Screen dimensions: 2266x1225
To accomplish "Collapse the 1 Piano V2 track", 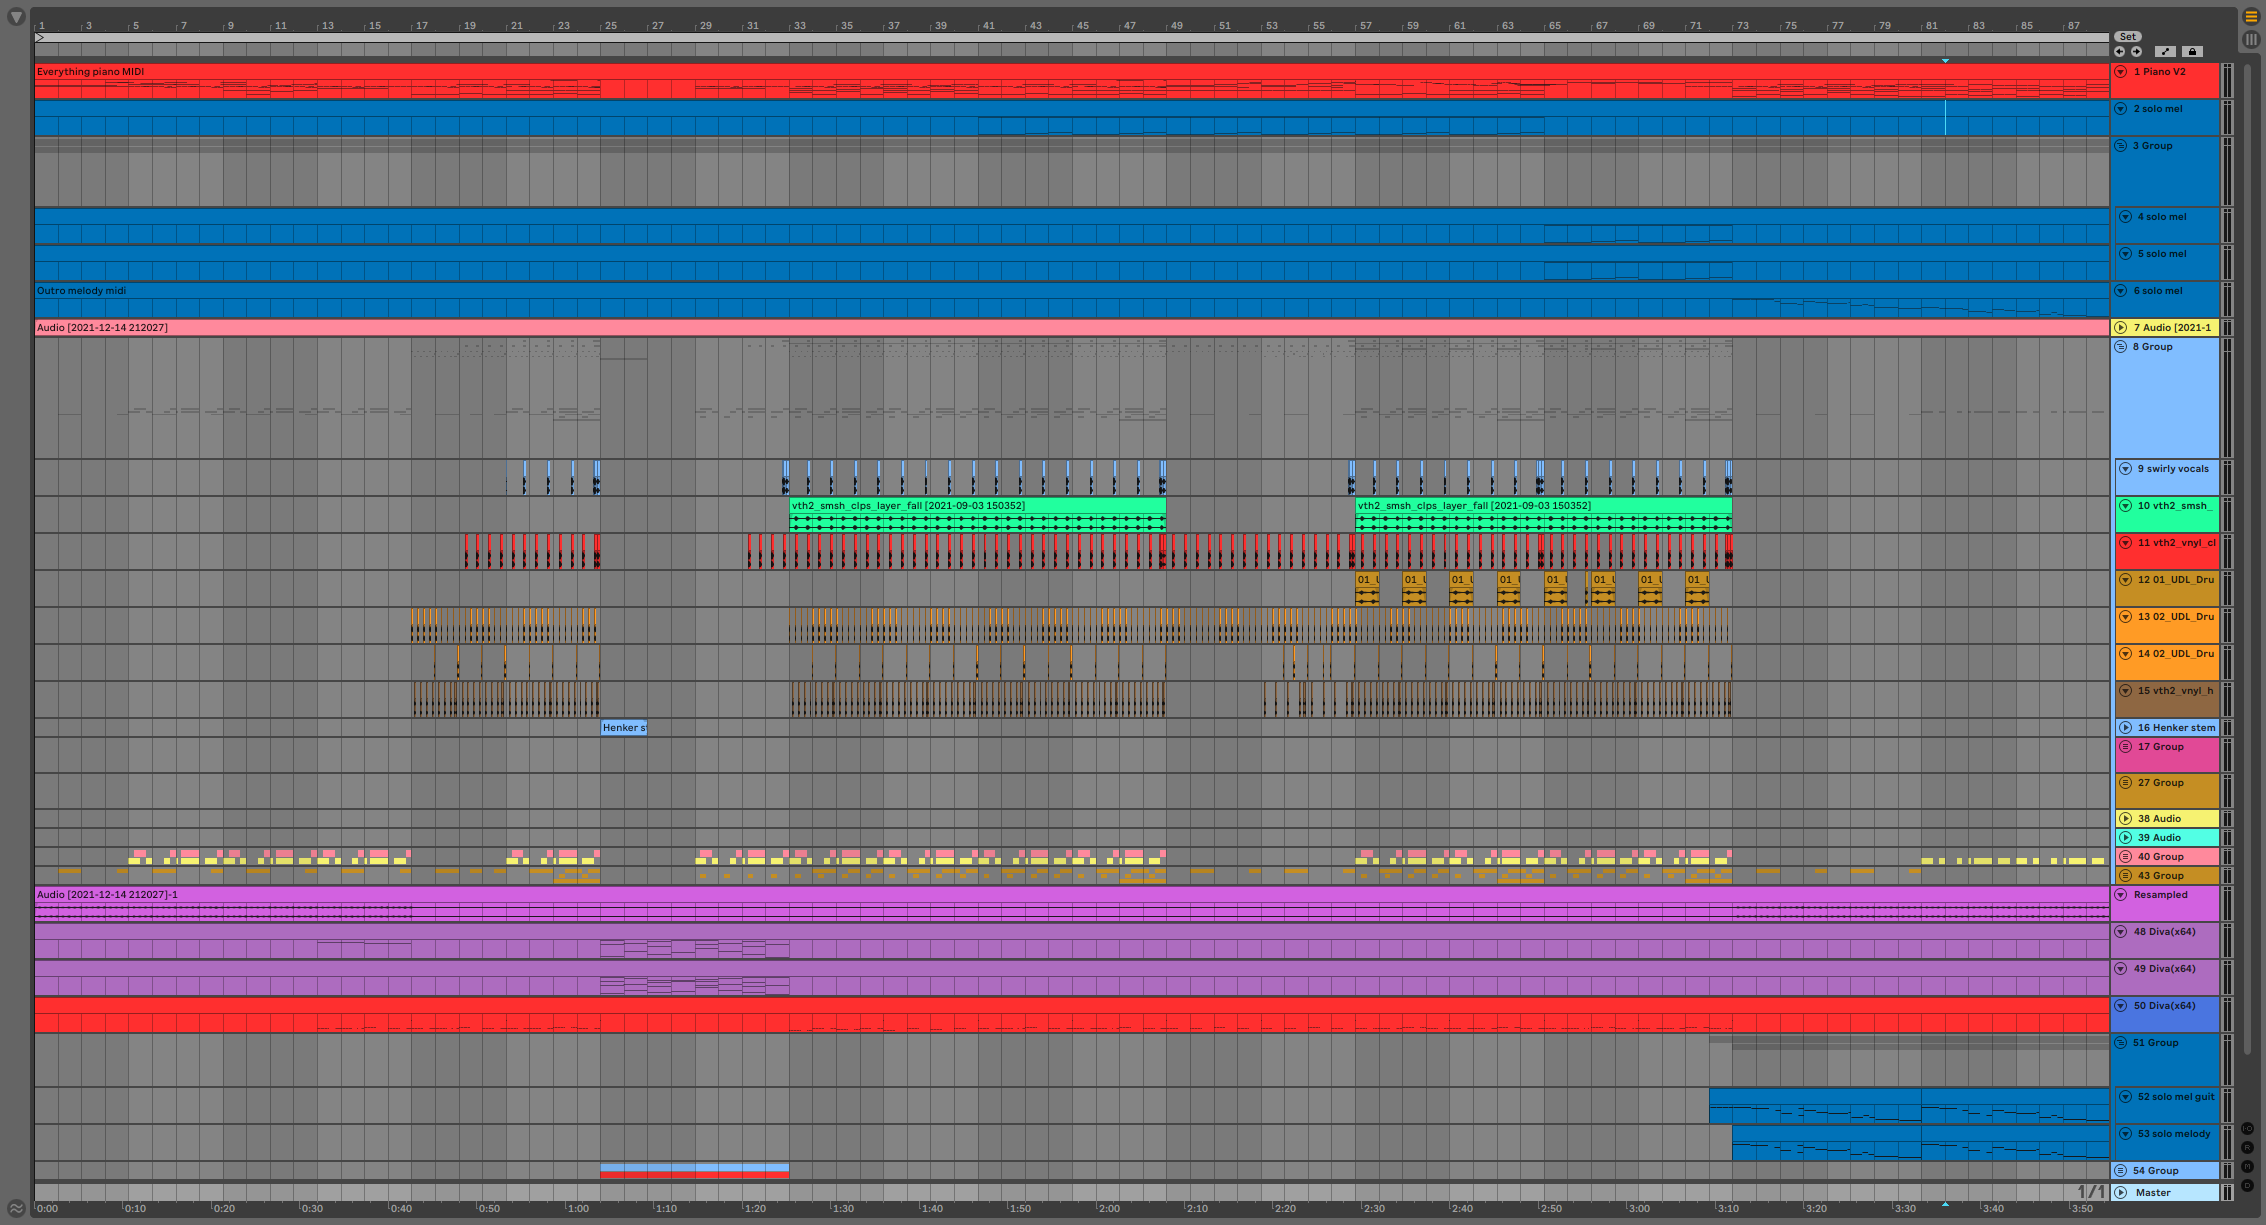I will (2120, 72).
